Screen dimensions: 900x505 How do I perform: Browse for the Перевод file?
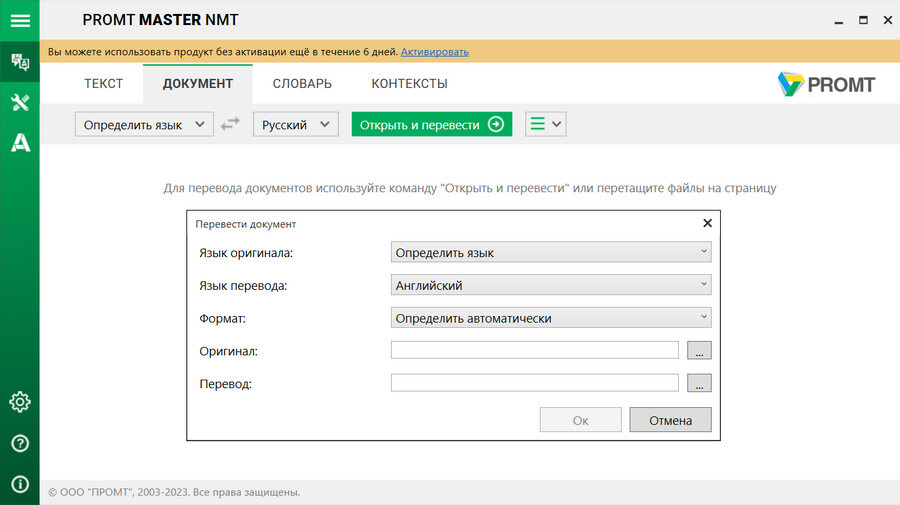pos(699,383)
